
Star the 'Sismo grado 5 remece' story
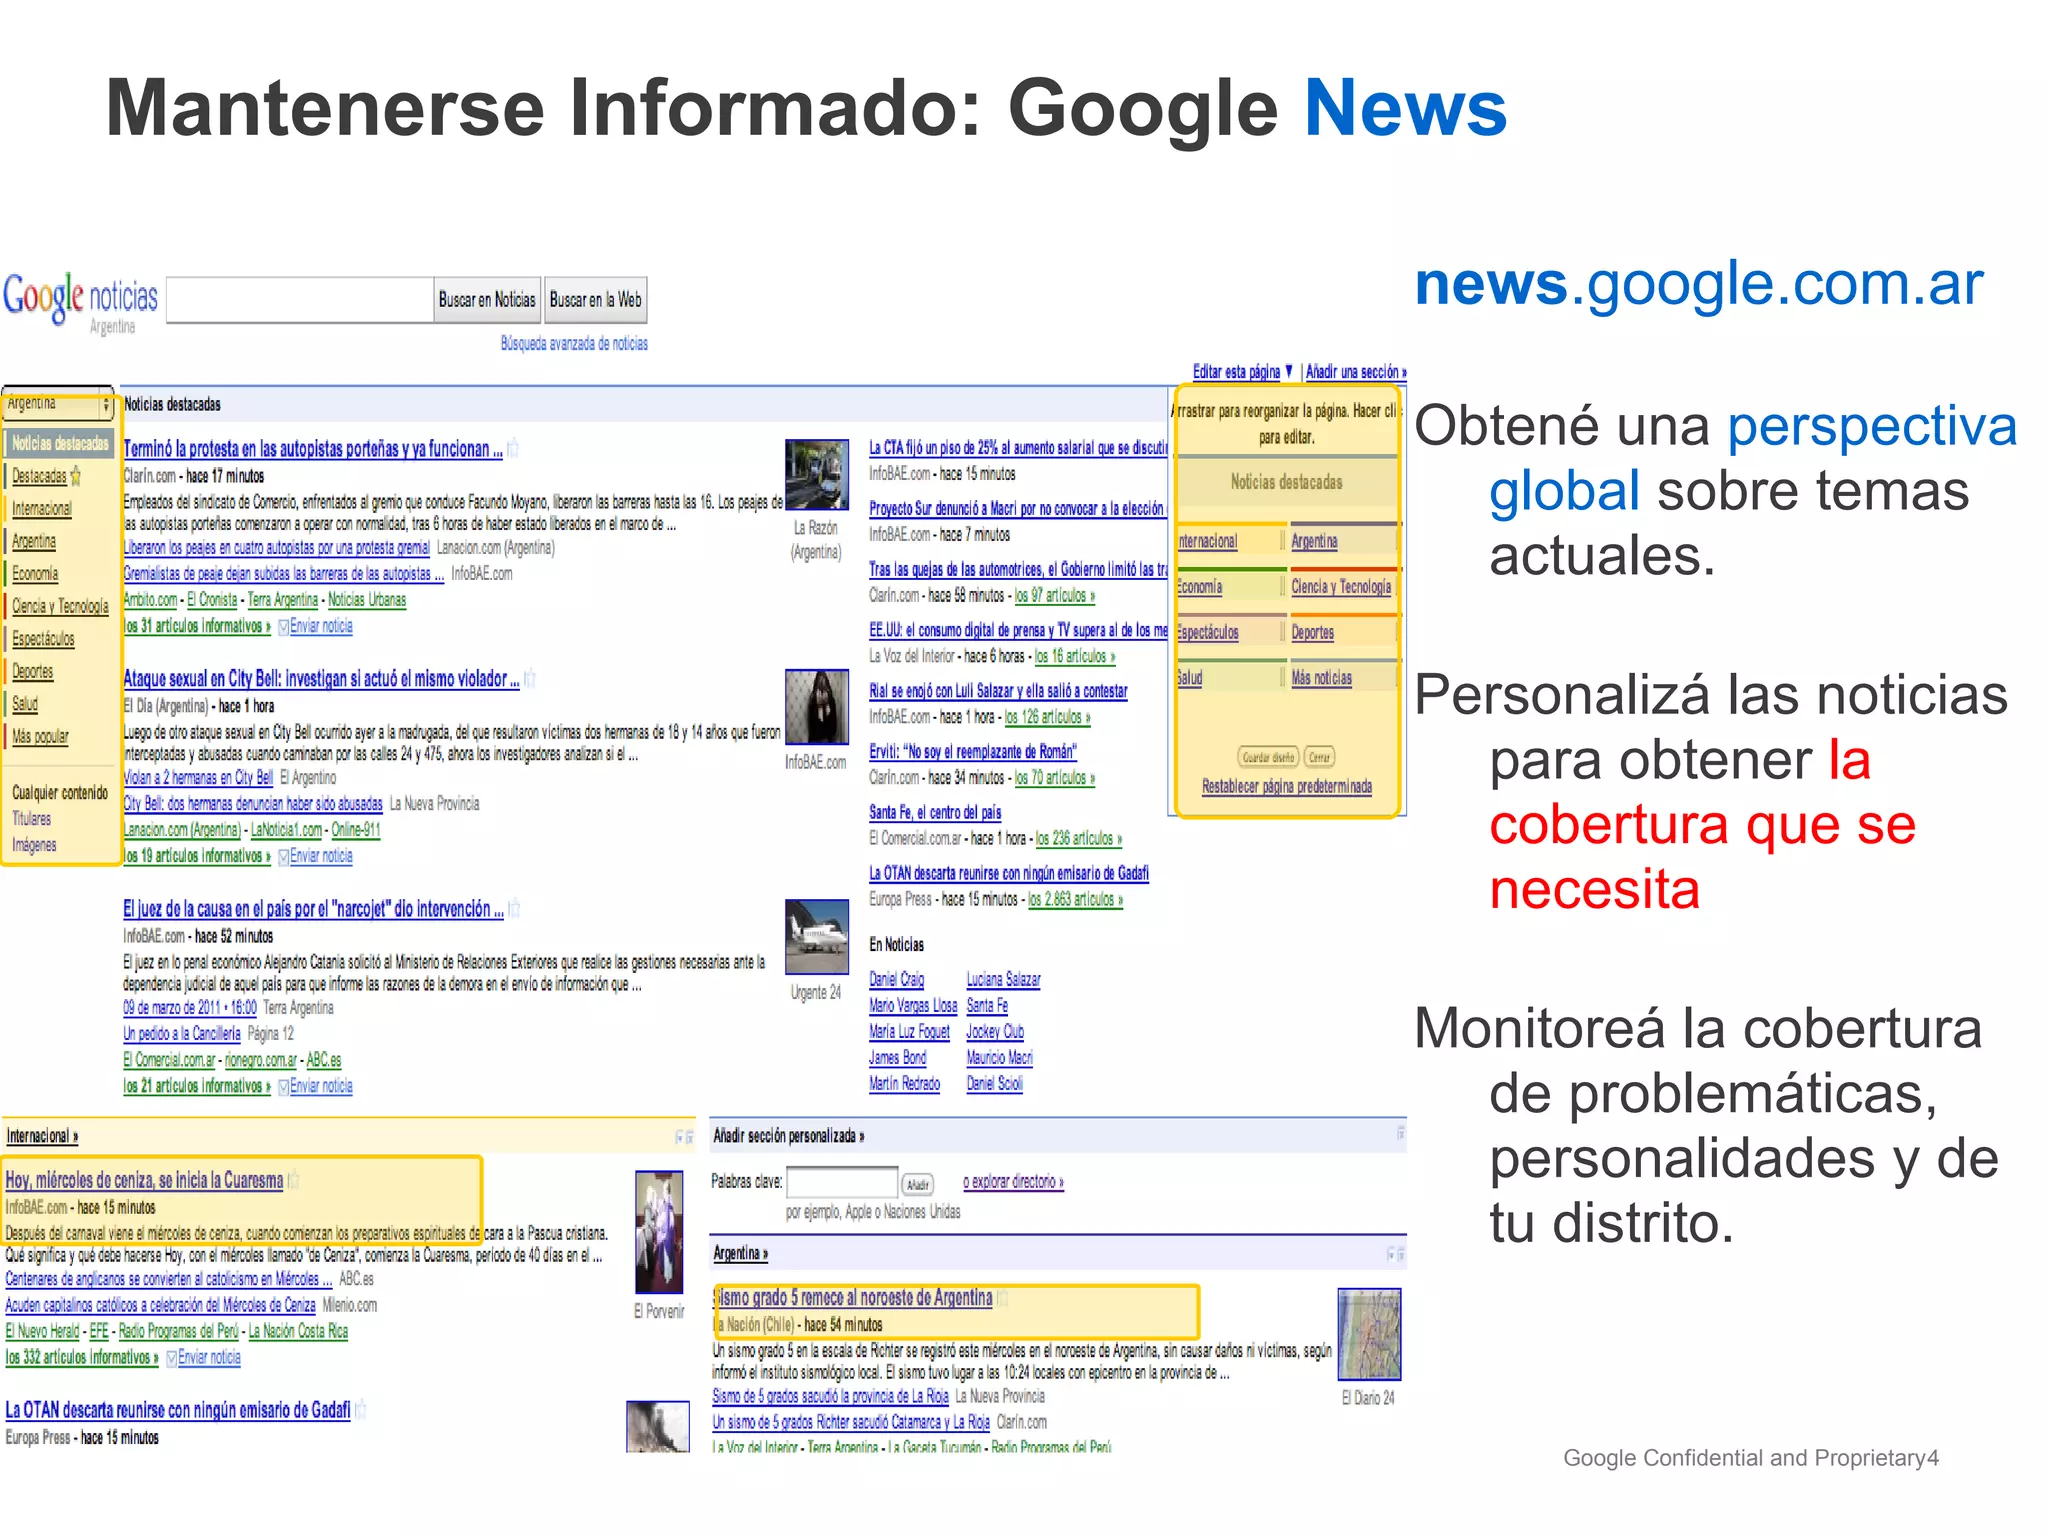pyautogui.click(x=1002, y=1298)
